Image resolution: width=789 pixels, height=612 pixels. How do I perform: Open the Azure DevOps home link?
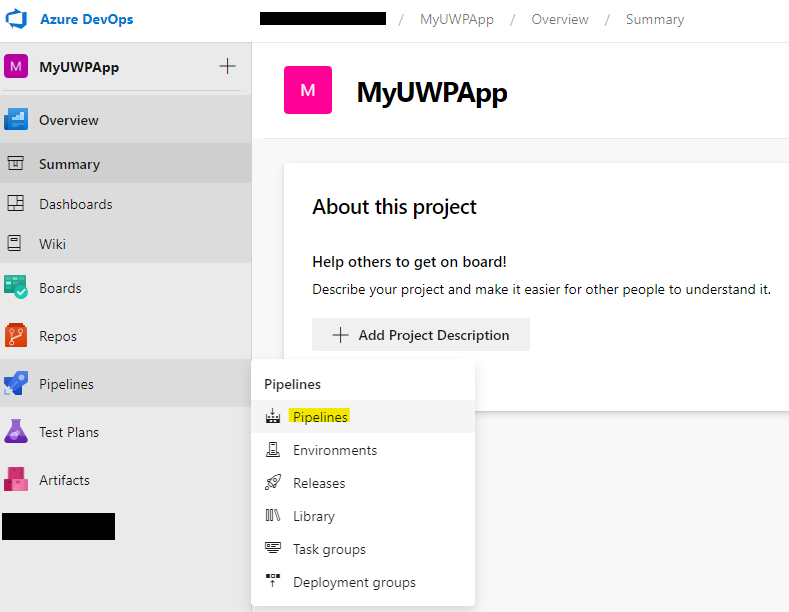tap(87, 19)
